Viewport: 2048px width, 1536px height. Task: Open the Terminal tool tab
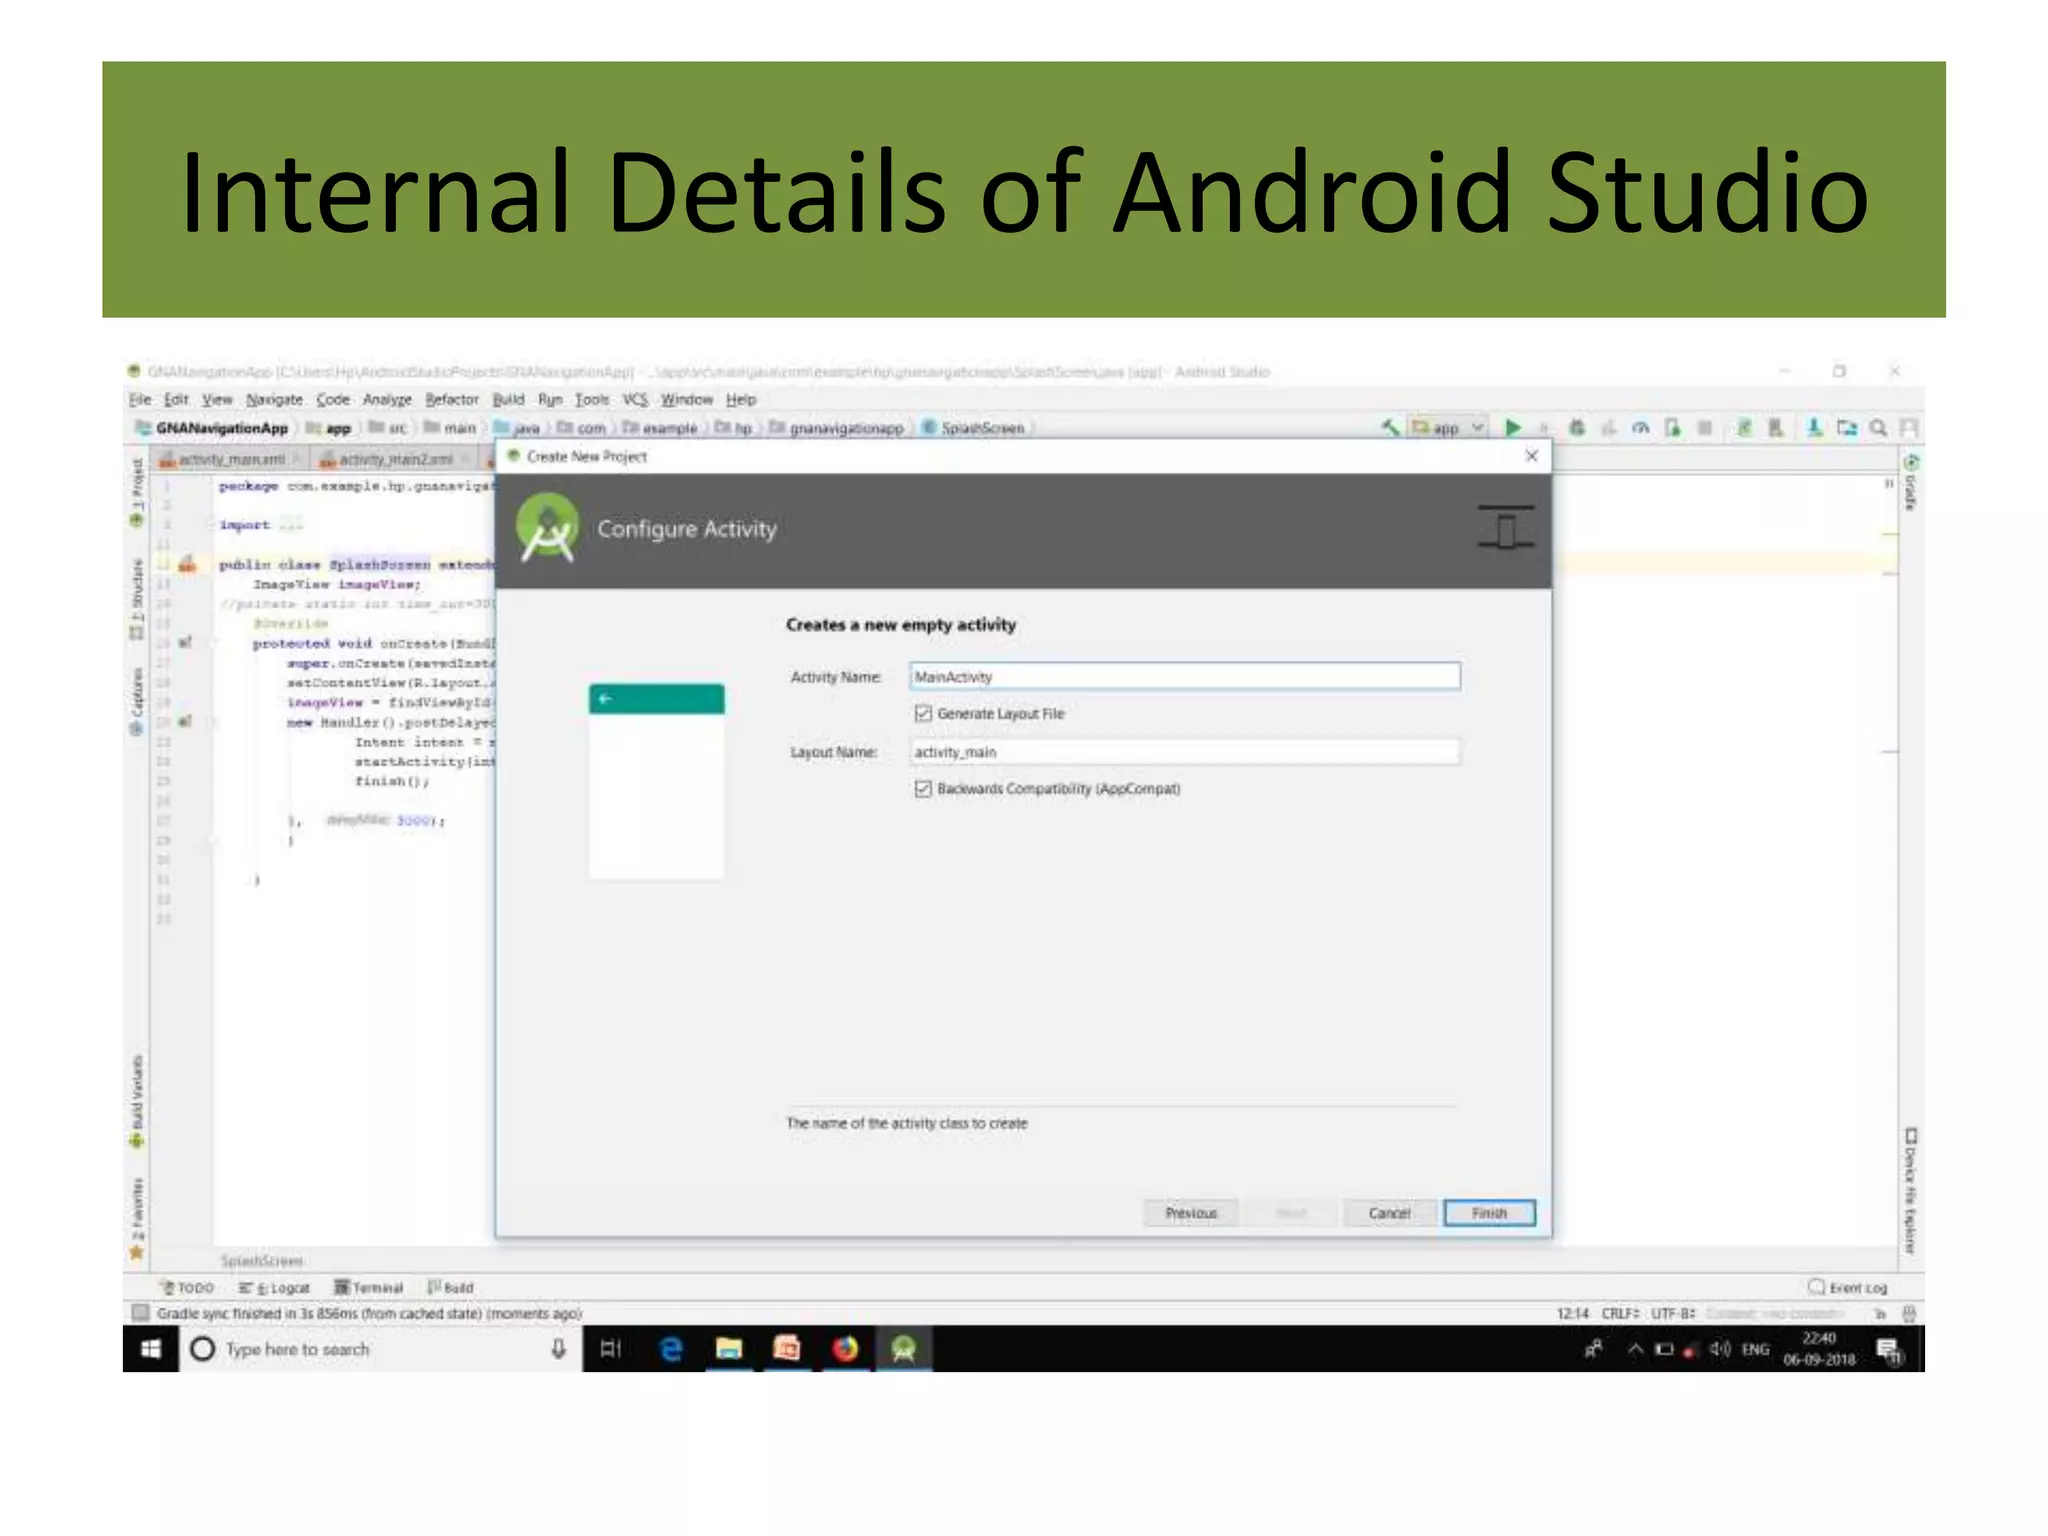click(x=369, y=1287)
